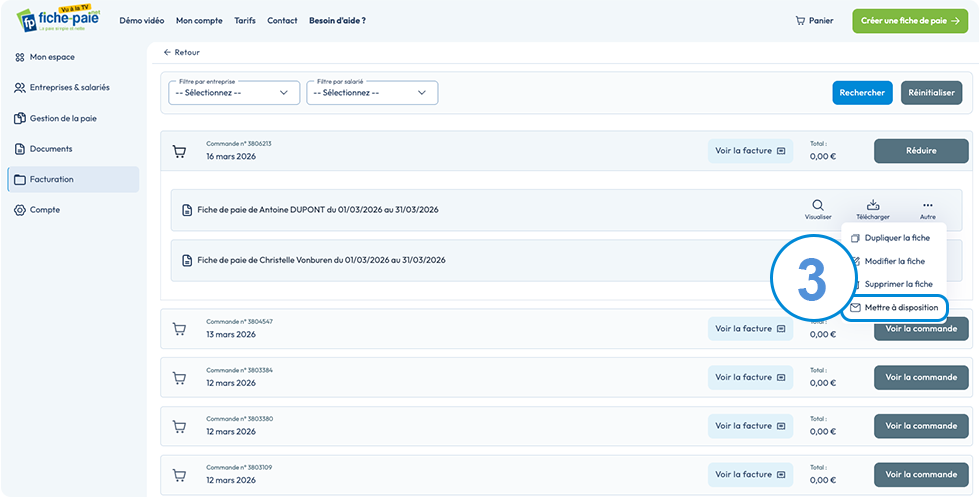This screenshot has width=980, height=500.
Task: Go back with Retour link
Action: 181,52
